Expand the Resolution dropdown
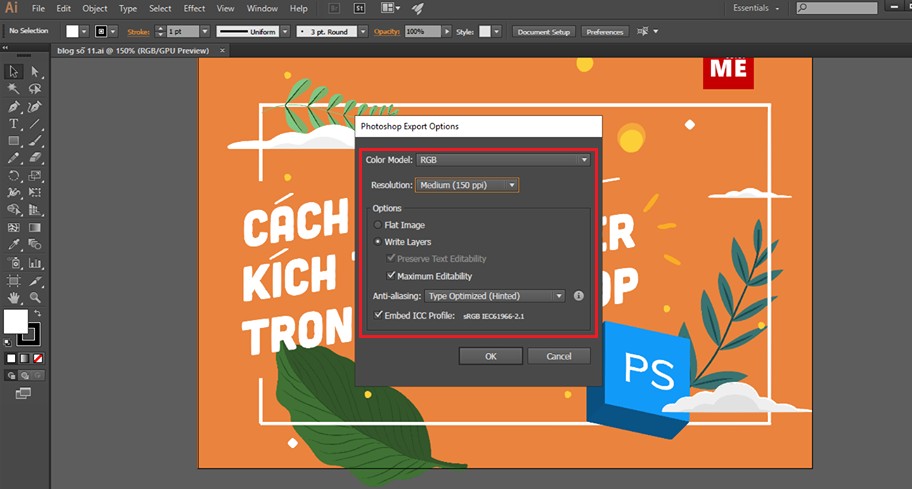 point(467,185)
